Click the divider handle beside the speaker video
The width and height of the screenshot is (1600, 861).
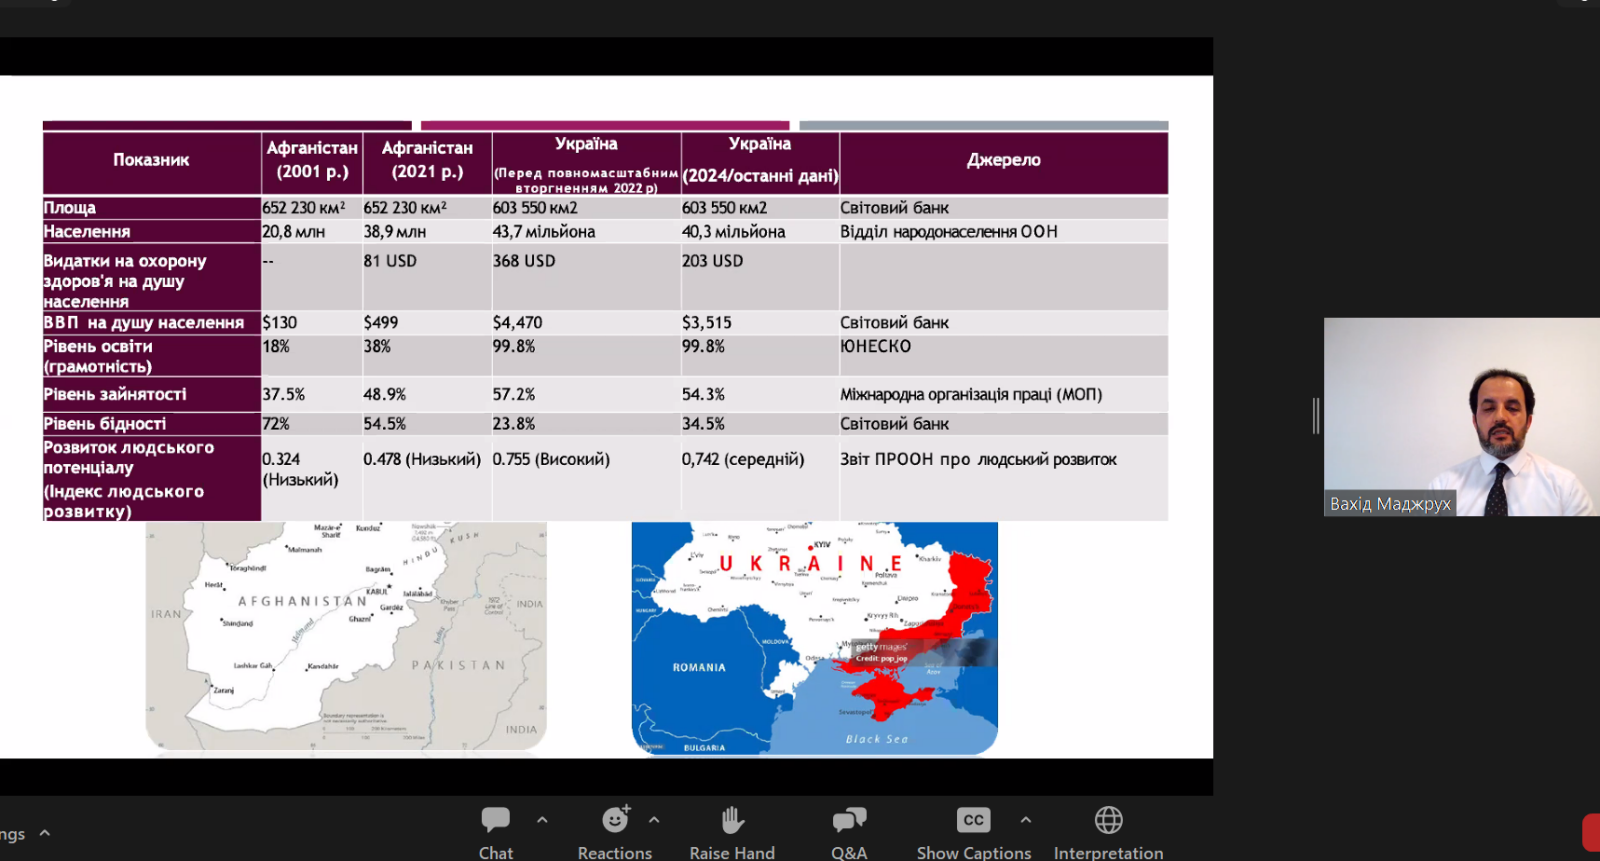(1316, 416)
